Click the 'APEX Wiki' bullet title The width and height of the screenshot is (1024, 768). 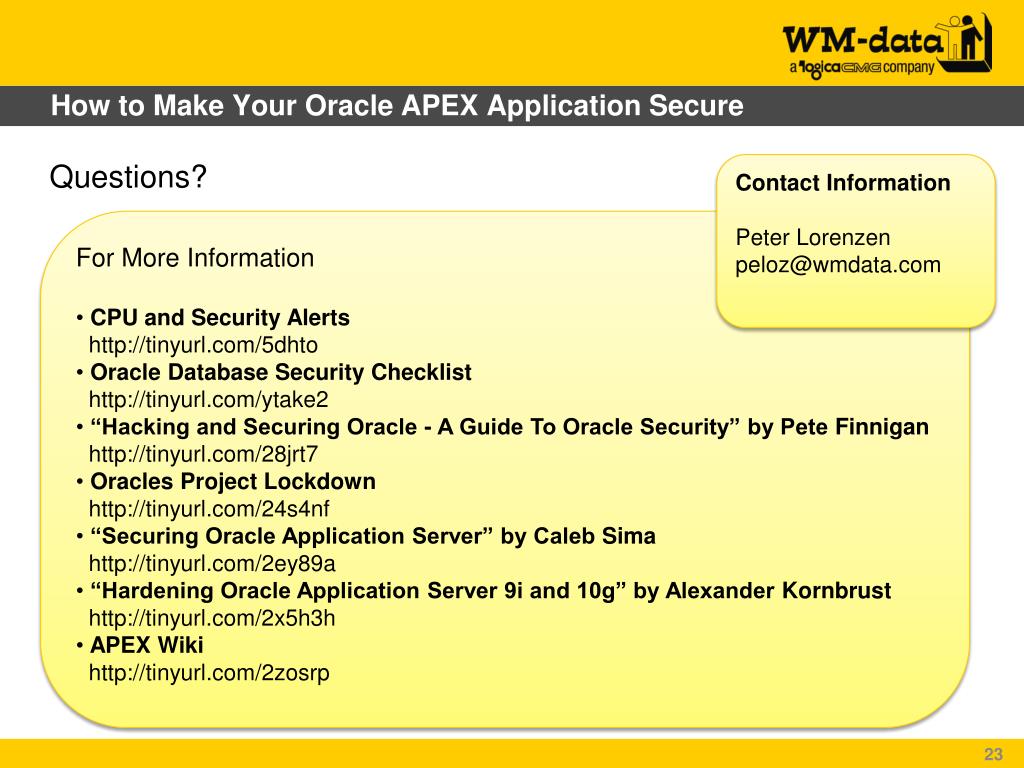click(x=147, y=645)
